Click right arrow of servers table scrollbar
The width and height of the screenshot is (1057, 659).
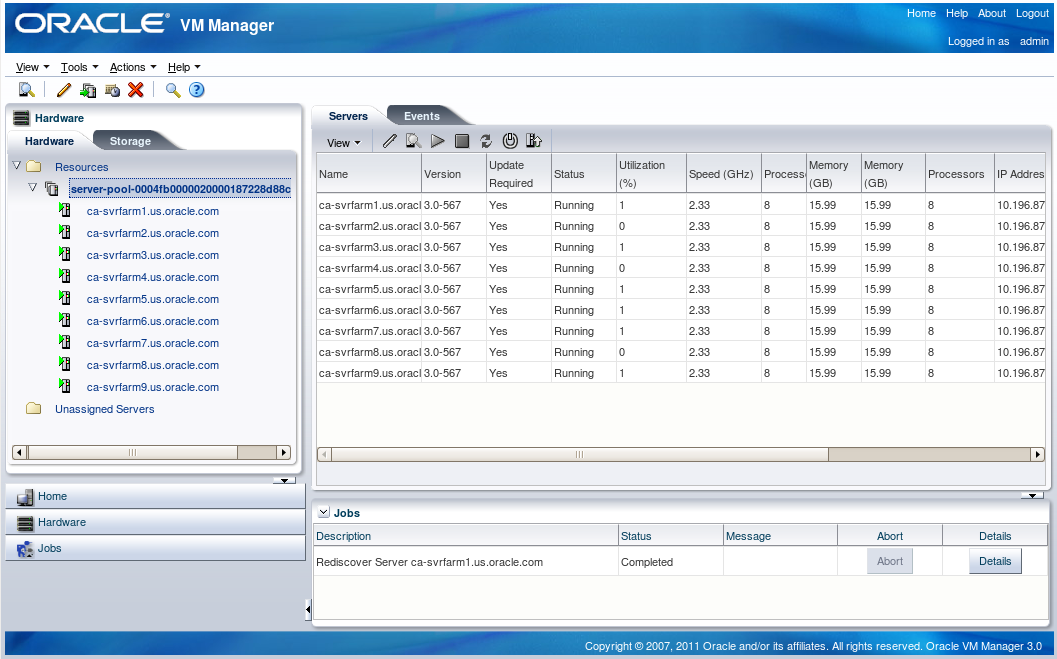pyautogui.click(x=1038, y=455)
